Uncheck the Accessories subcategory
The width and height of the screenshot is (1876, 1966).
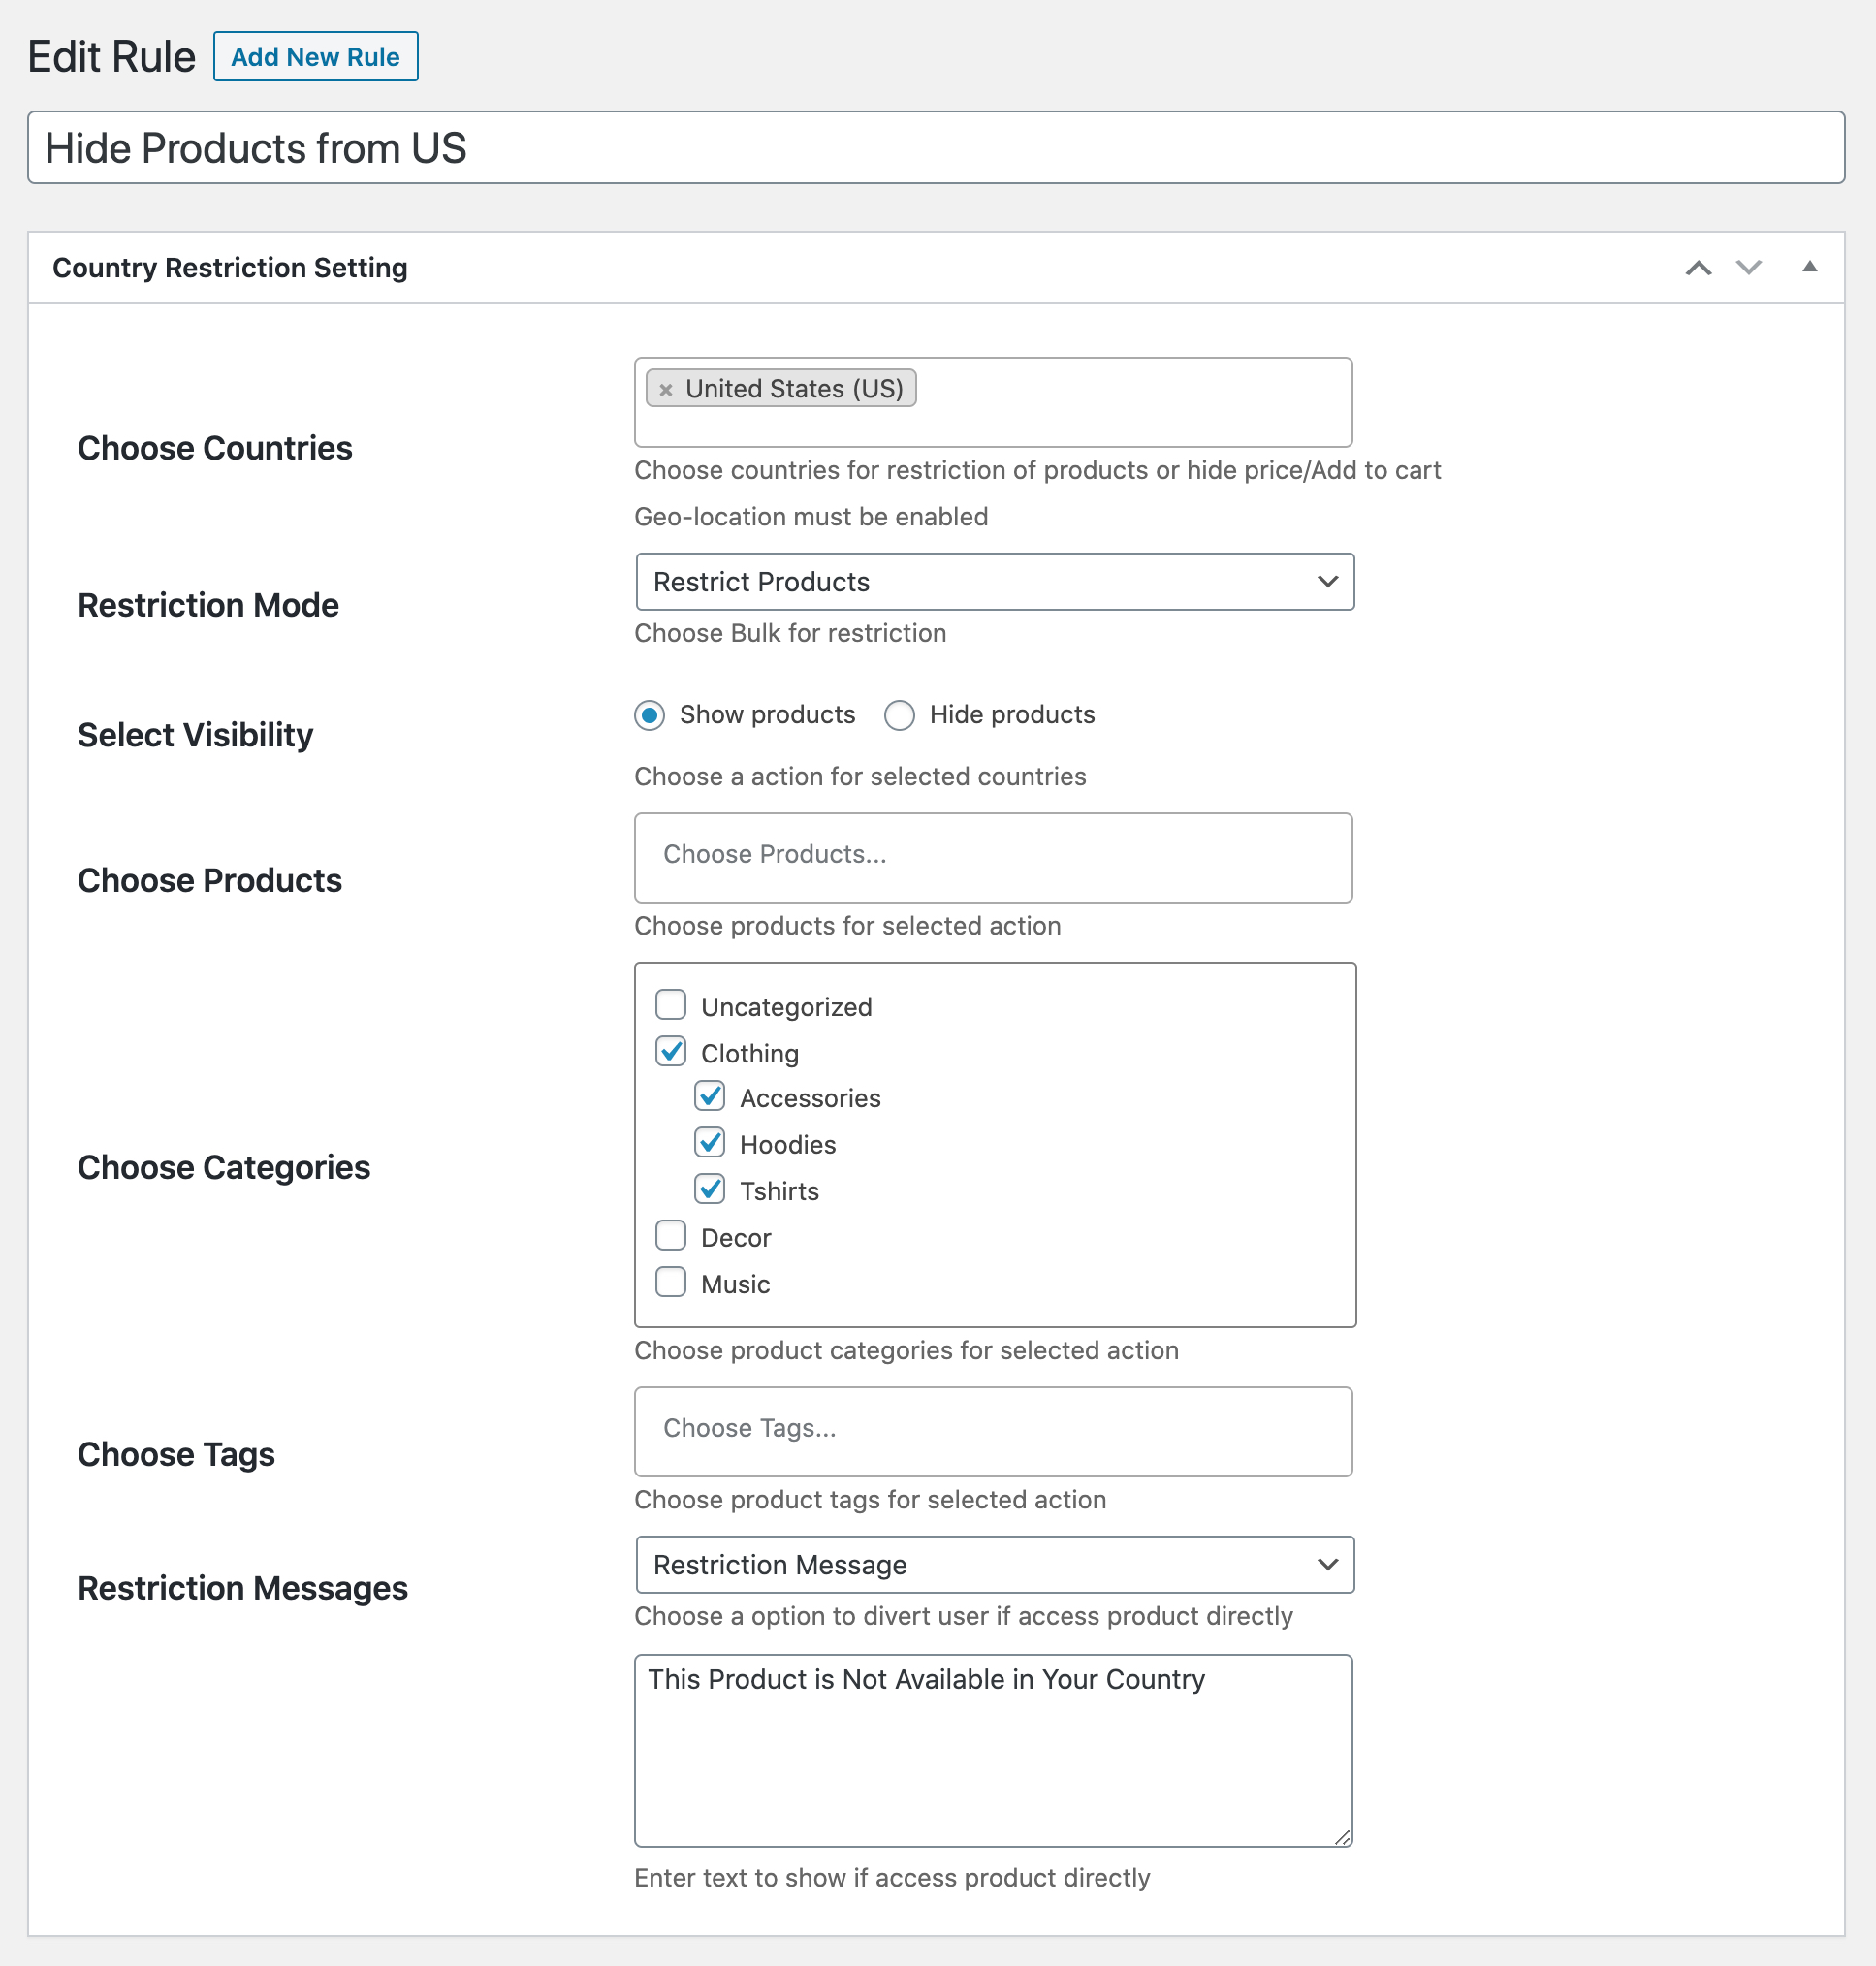point(710,1096)
